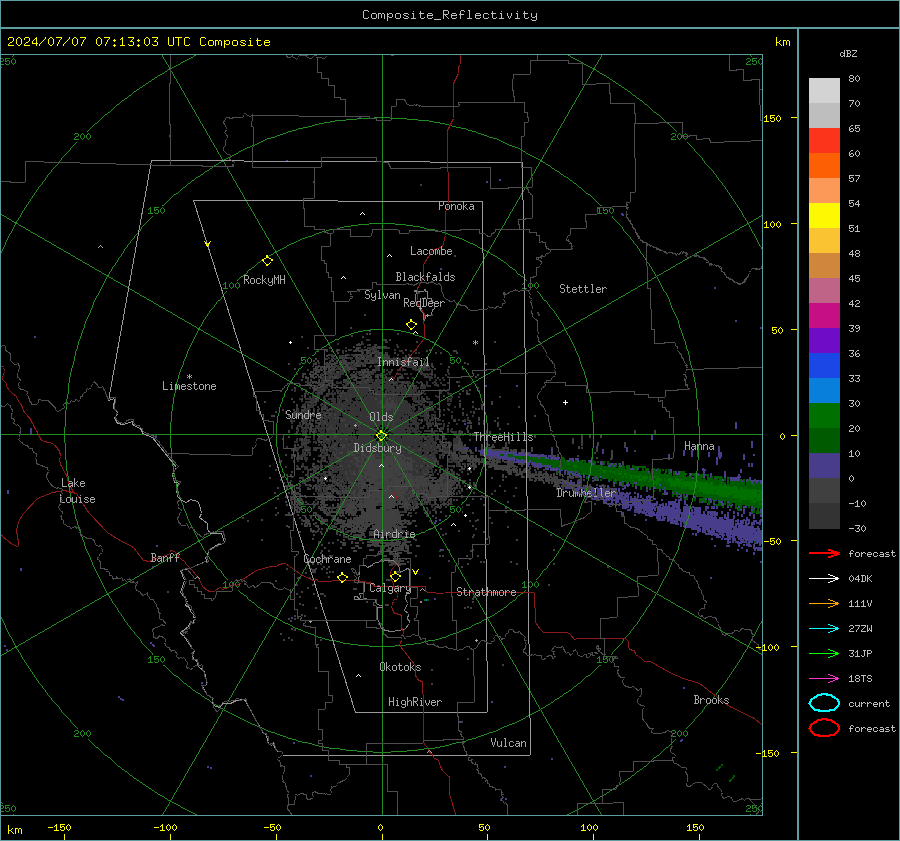
Task: Select the yellow 54 dBZ color swatch
Action: coord(824,216)
